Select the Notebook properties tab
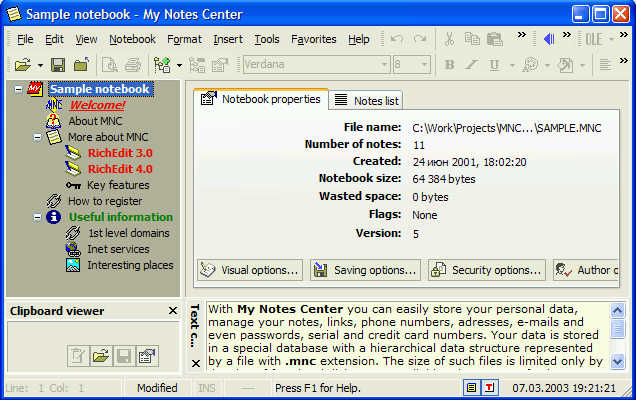 (x=261, y=99)
